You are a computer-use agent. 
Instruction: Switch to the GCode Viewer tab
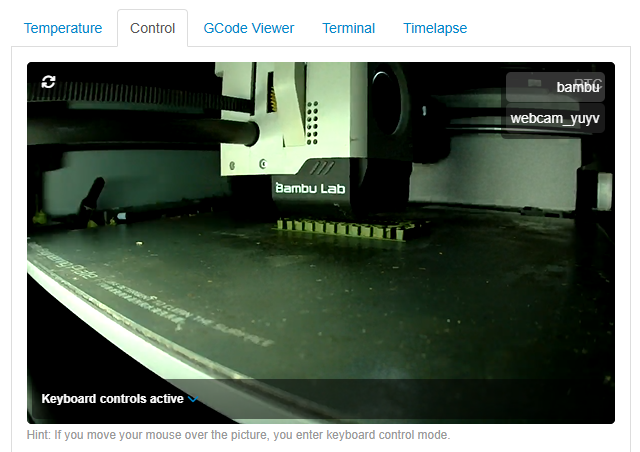(x=249, y=28)
